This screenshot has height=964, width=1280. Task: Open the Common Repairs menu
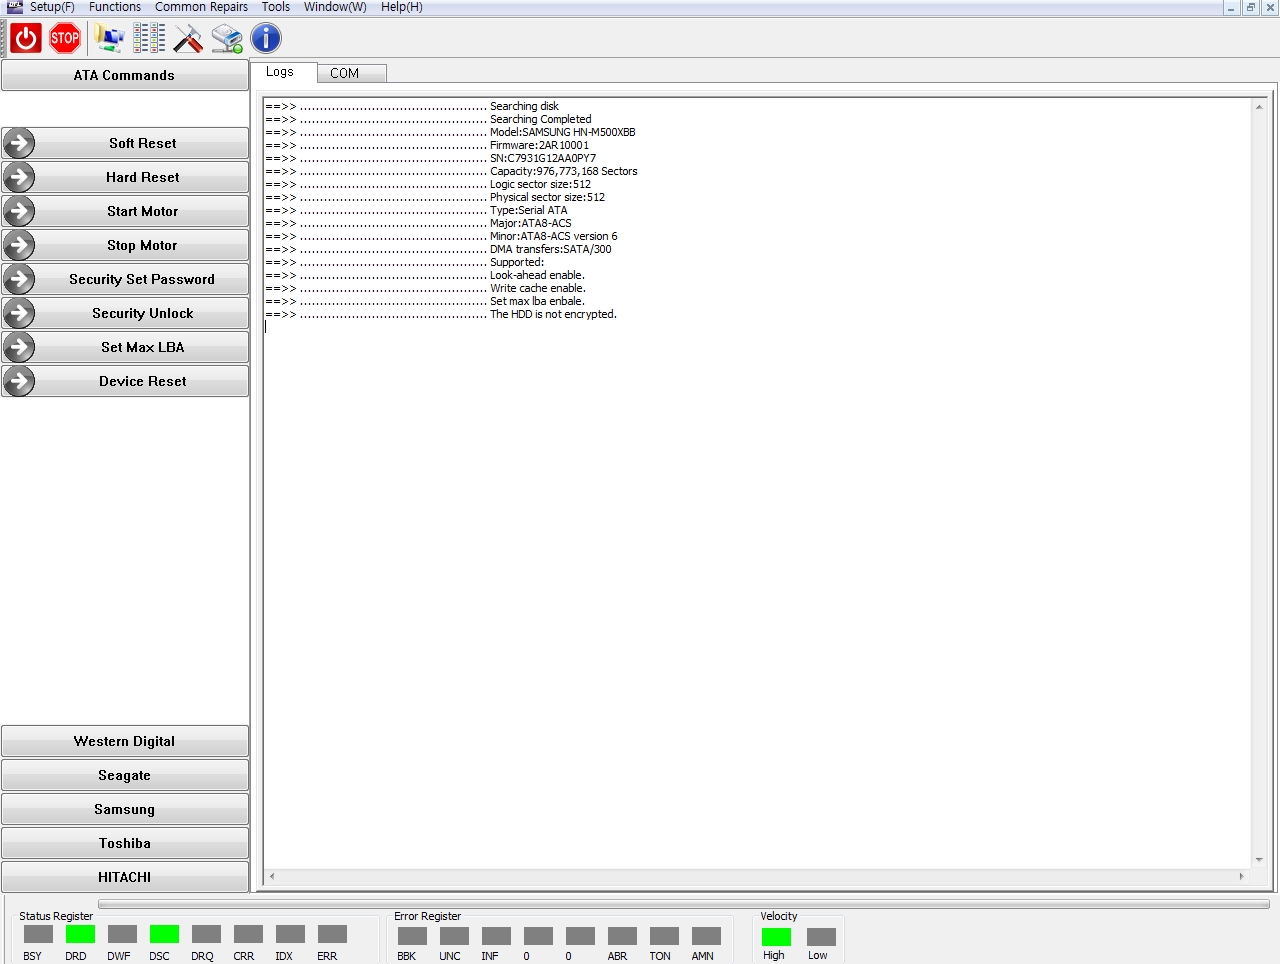pos(201,7)
